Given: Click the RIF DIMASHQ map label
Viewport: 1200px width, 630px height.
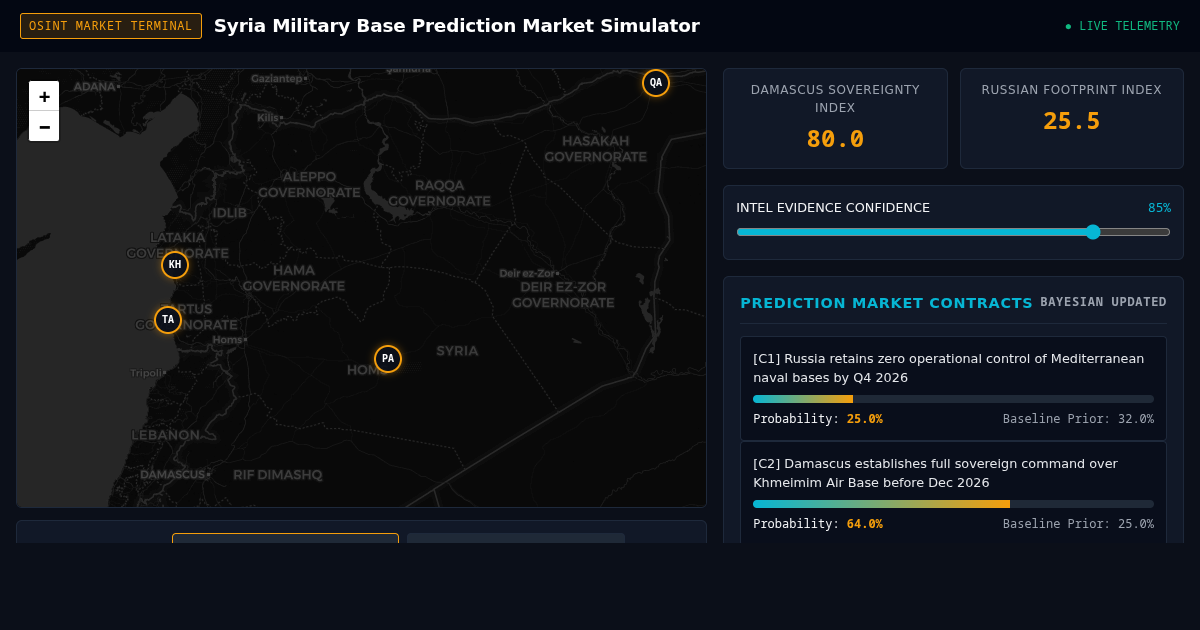Looking at the screenshot, I should 278,475.
